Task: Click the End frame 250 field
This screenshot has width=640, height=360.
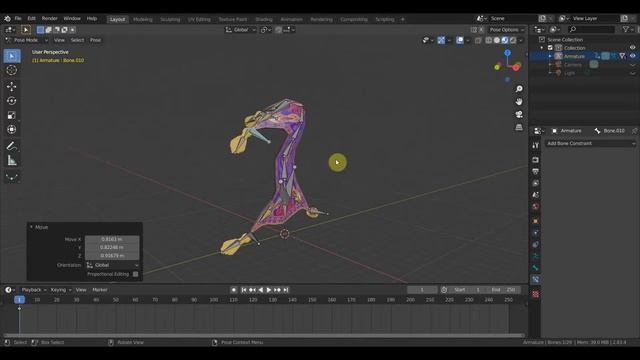Action: 503,290
